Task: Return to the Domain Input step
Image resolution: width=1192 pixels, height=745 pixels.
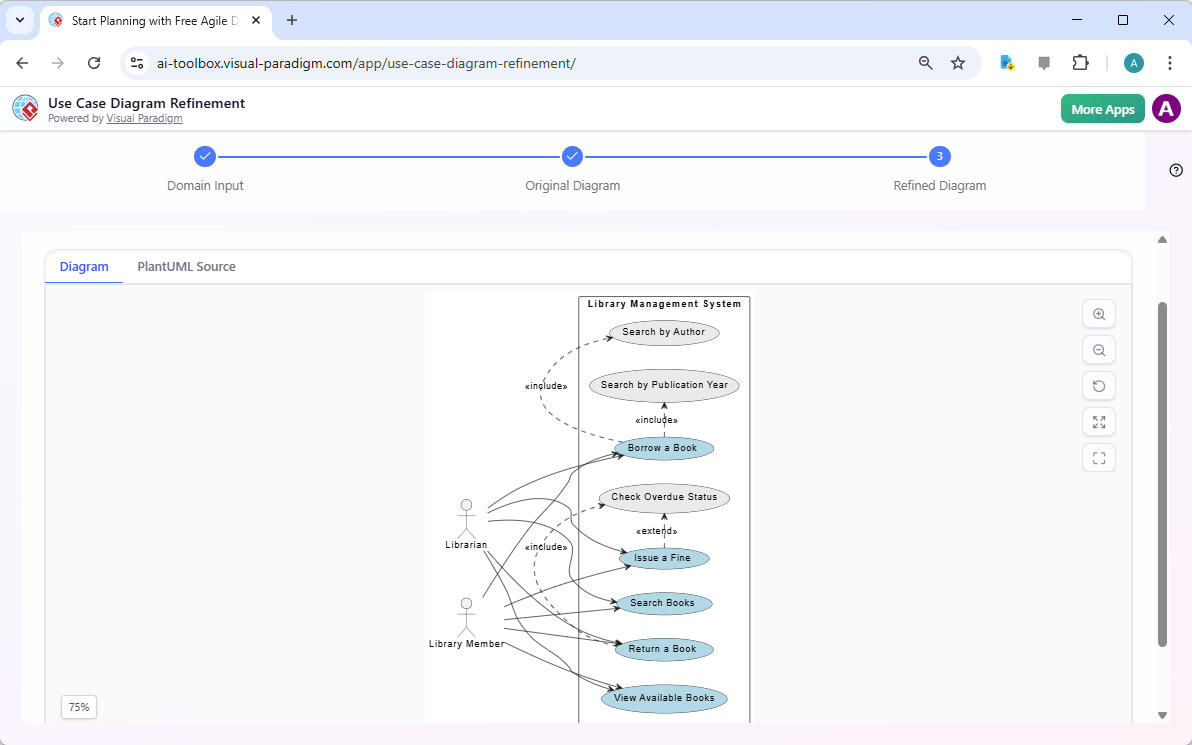Action: pyautogui.click(x=205, y=156)
